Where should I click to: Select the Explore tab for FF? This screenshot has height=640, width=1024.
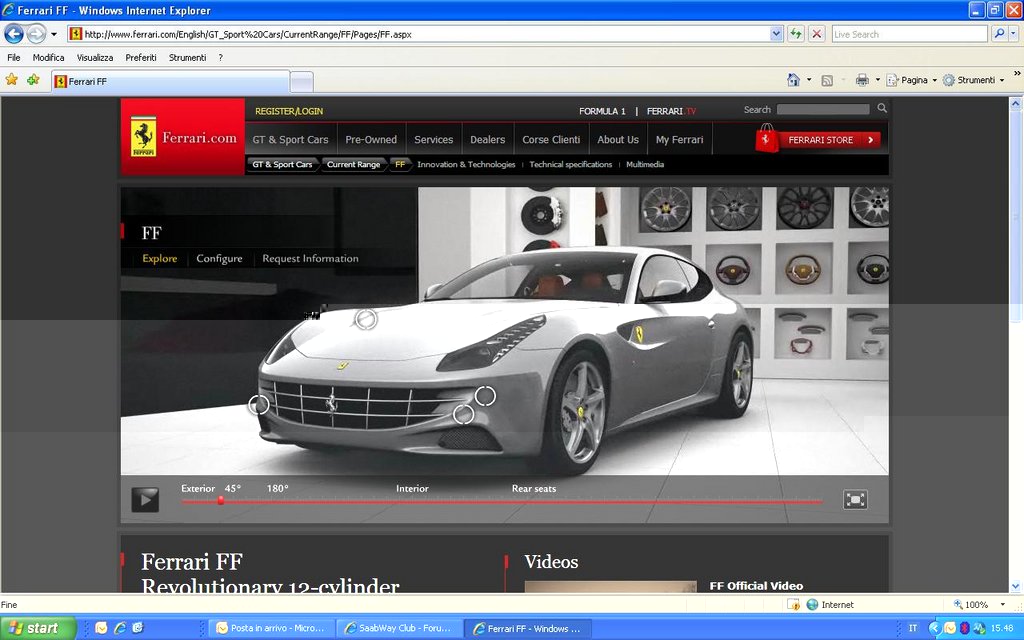(160, 259)
